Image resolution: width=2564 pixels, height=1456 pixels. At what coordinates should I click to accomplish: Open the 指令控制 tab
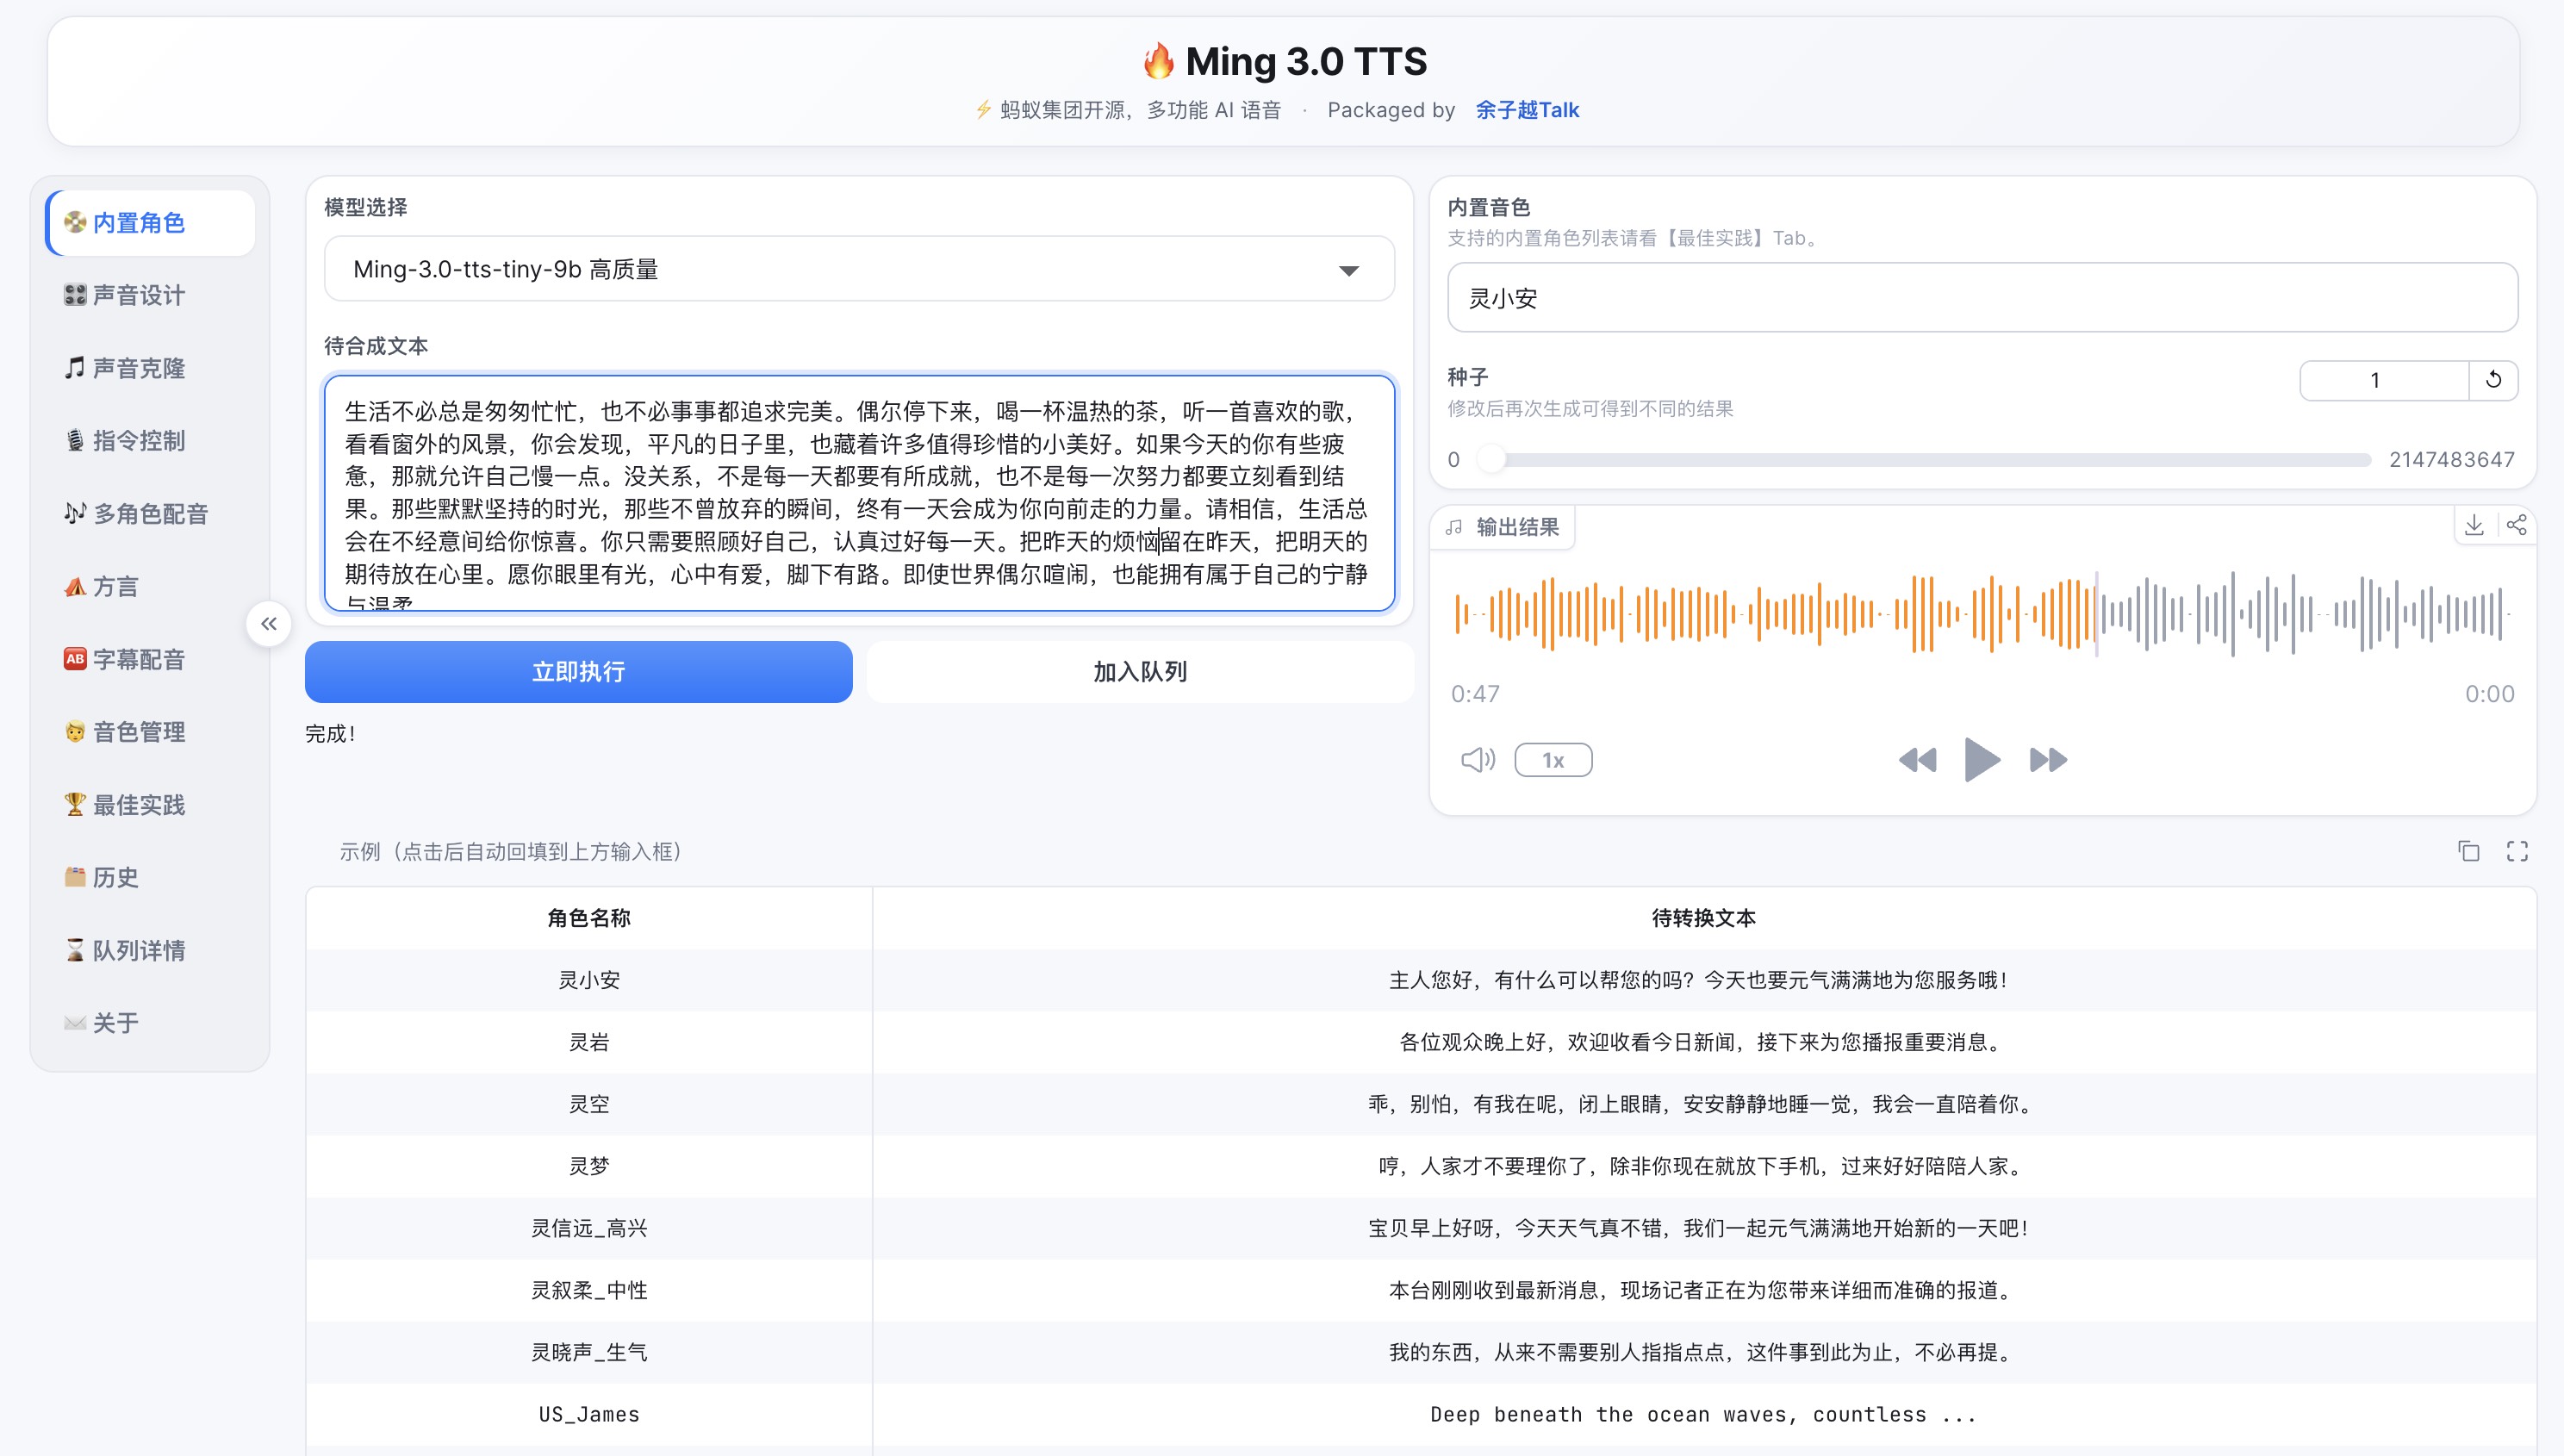[150, 441]
